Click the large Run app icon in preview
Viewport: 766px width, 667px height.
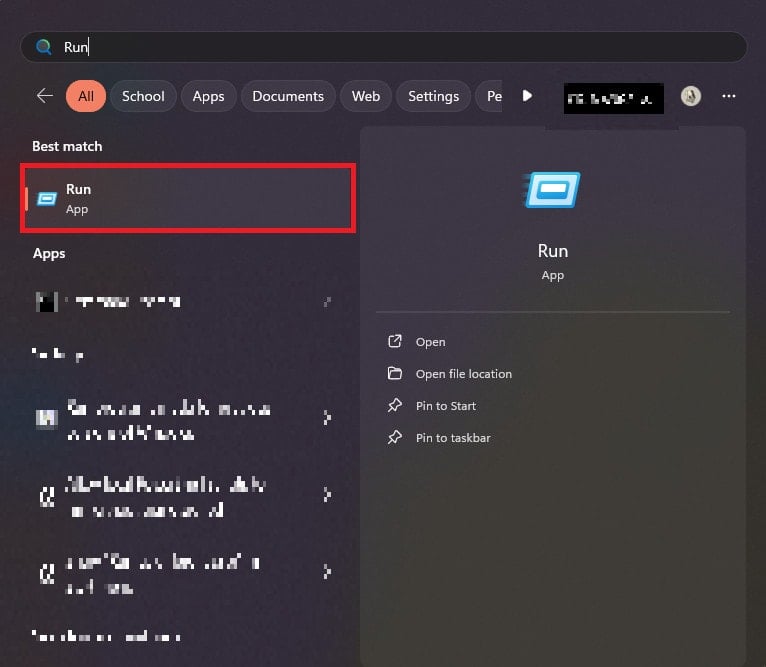coord(553,190)
